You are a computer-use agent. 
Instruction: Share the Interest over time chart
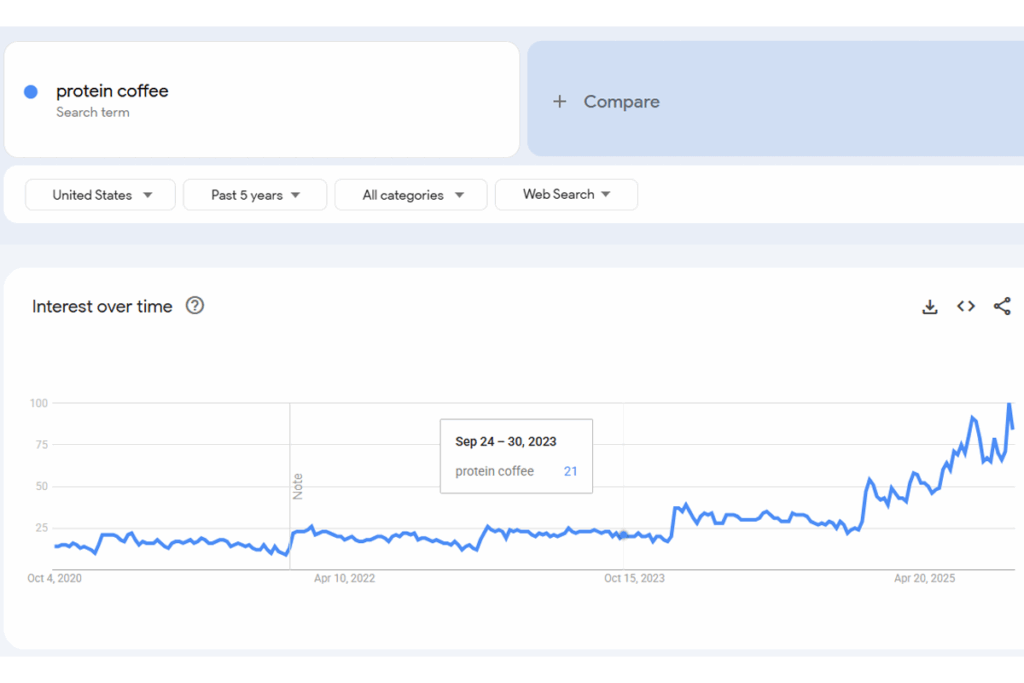coord(1001,307)
